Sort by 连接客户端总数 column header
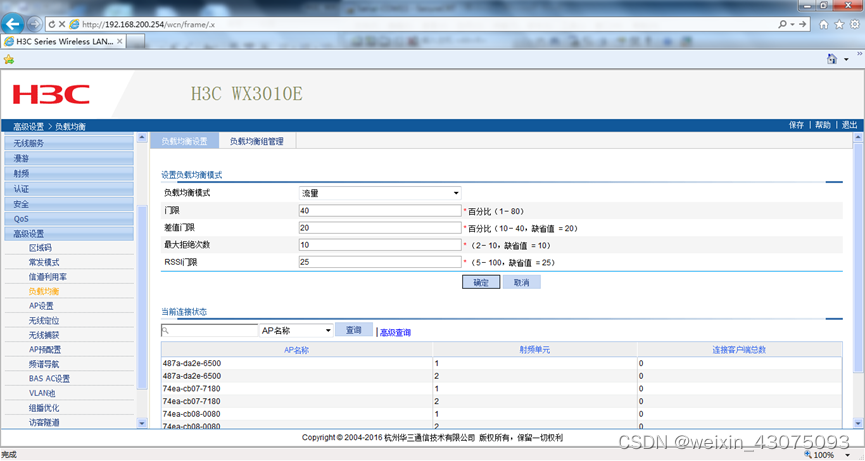The width and height of the screenshot is (865, 461). coord(739,350)
